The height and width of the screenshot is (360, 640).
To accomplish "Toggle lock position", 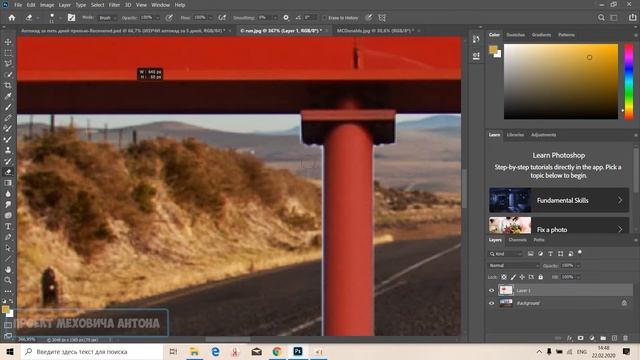I will click(522, 277).
